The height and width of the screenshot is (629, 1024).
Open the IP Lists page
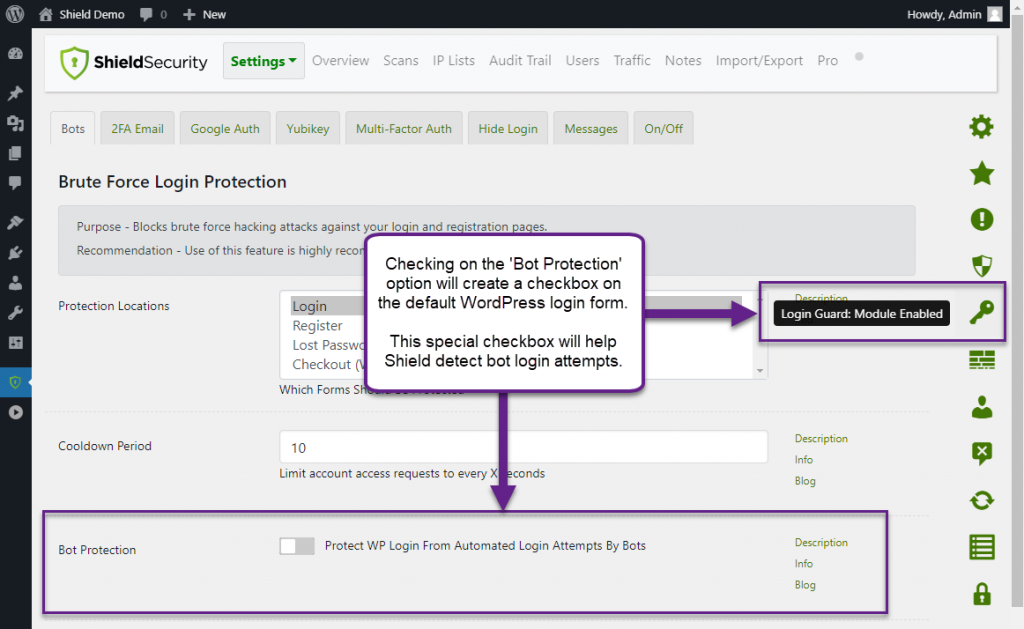(x=453, y=61)
